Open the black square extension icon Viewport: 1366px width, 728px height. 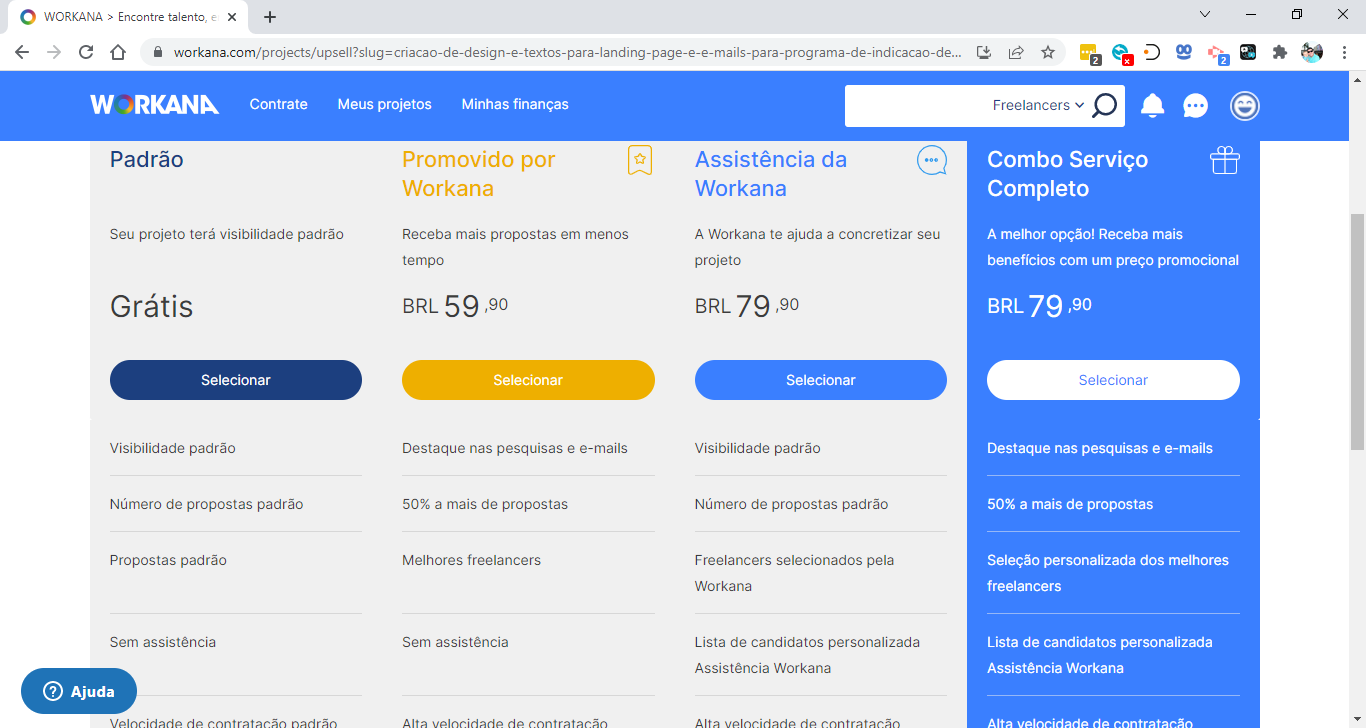[x=1248, y=52]
